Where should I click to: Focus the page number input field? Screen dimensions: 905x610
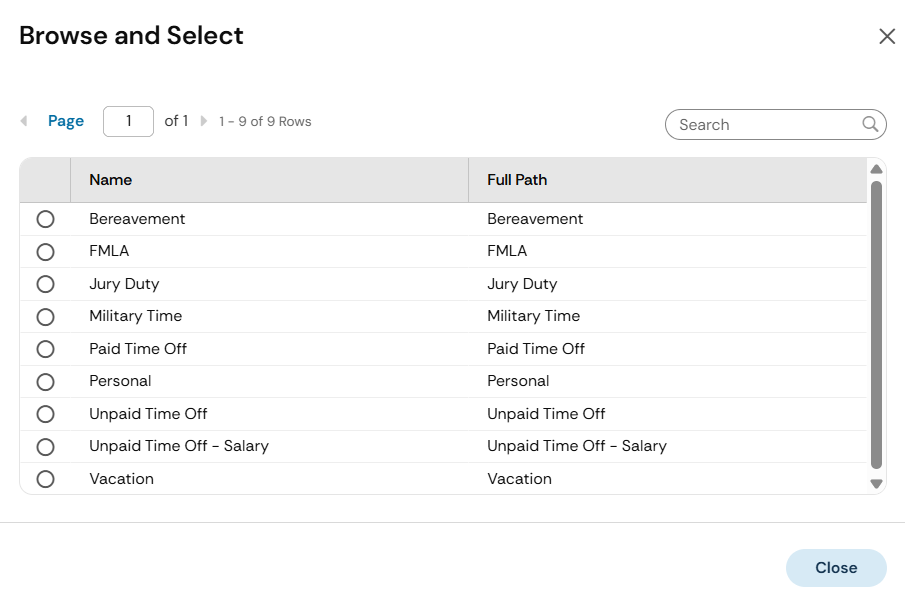128,121
